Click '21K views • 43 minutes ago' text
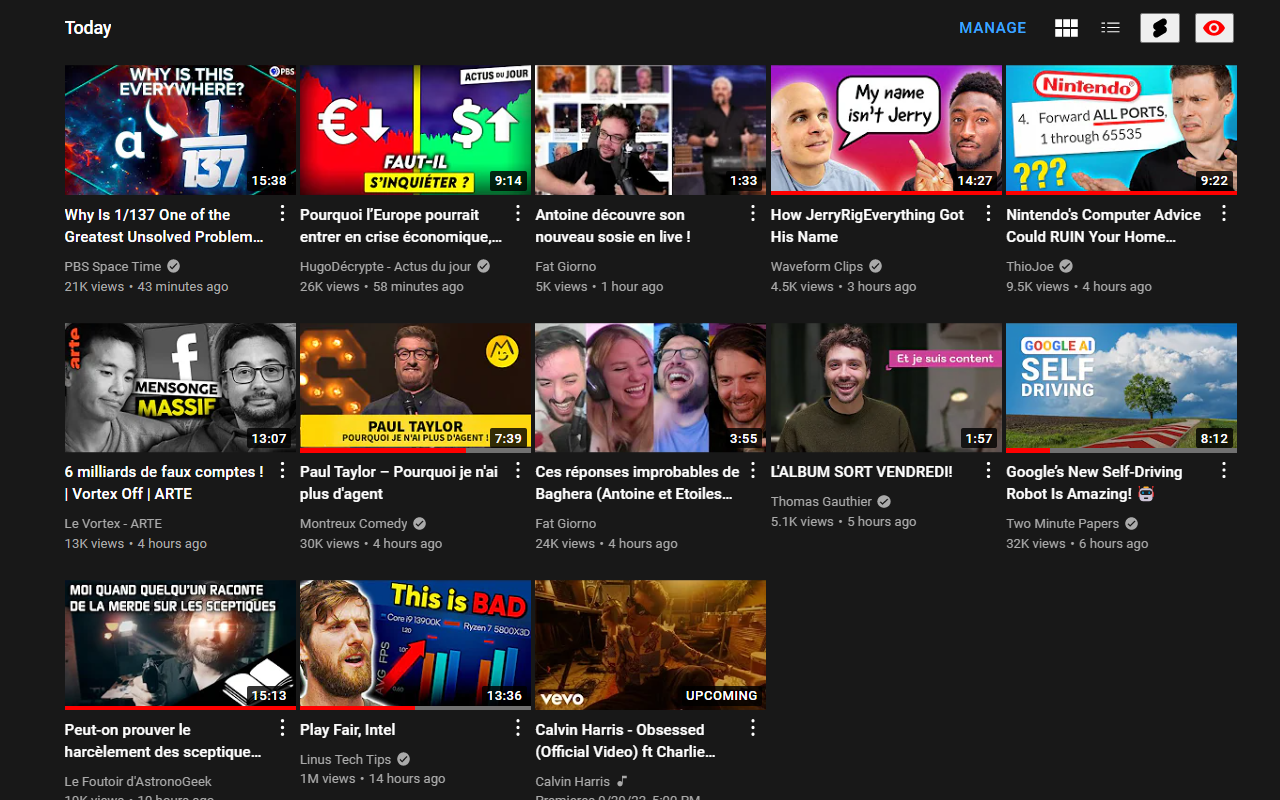 point(146,286)
